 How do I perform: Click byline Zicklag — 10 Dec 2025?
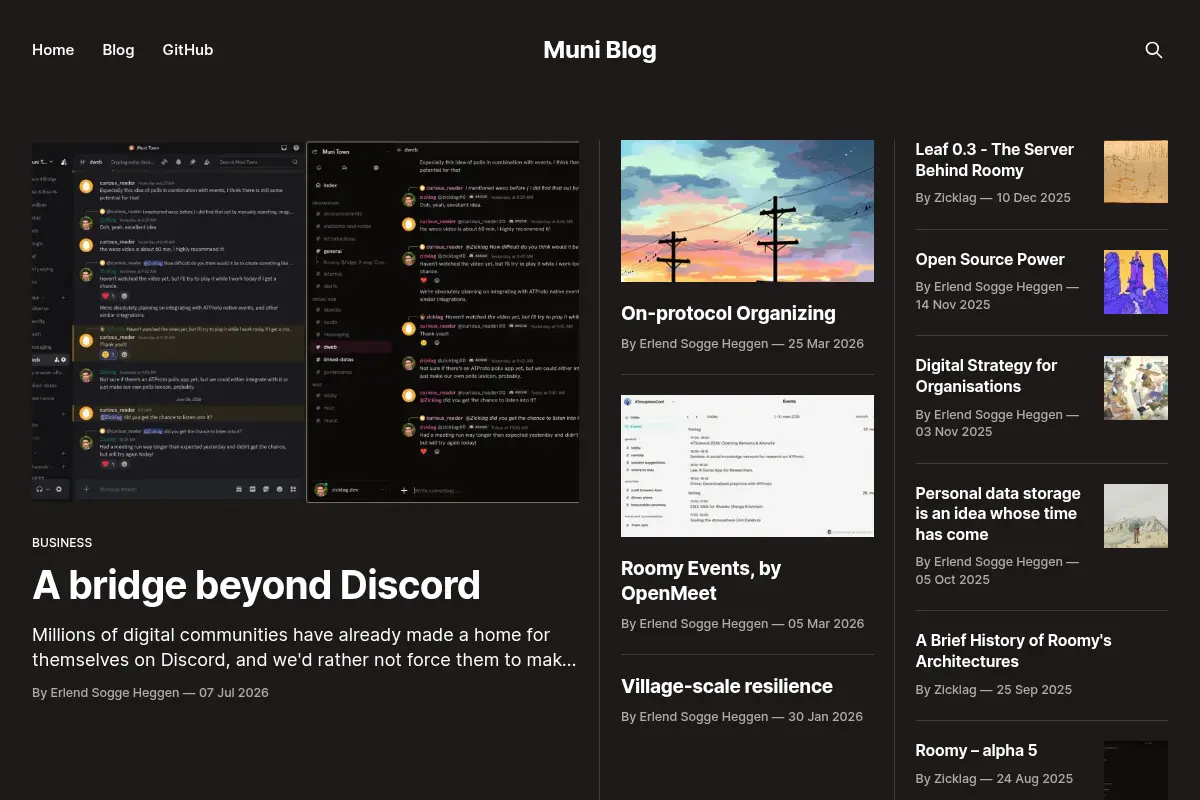tap(993, 197)
